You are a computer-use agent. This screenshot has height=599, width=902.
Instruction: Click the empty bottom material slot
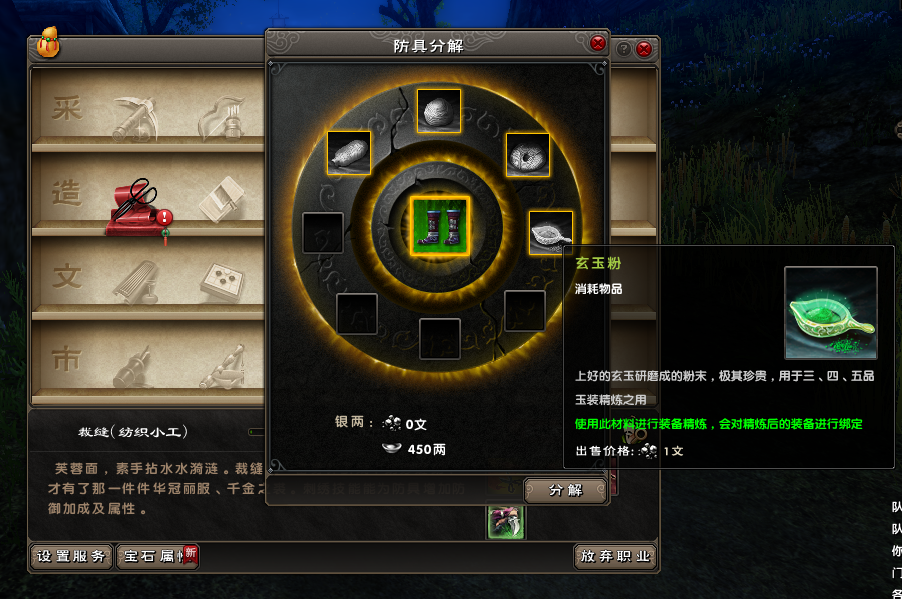coord(439,338)
